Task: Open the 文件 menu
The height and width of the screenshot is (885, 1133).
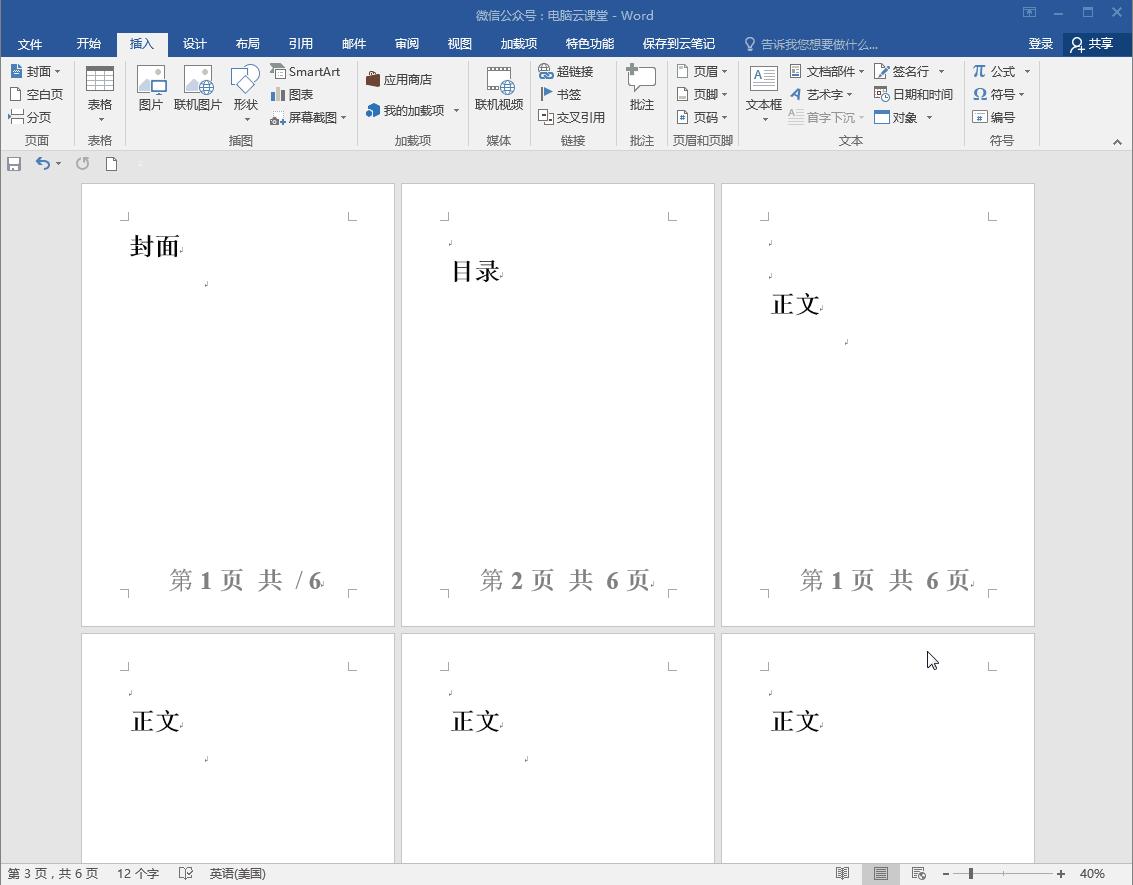Action: 30,43
